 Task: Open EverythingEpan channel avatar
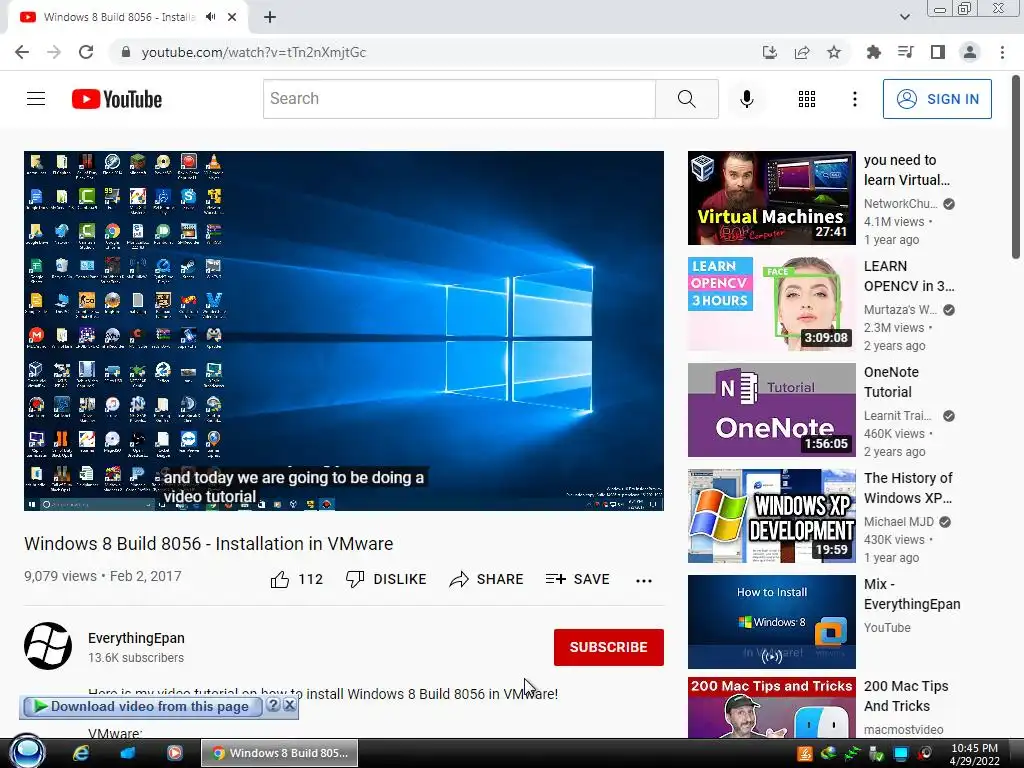tap(48, 646)
